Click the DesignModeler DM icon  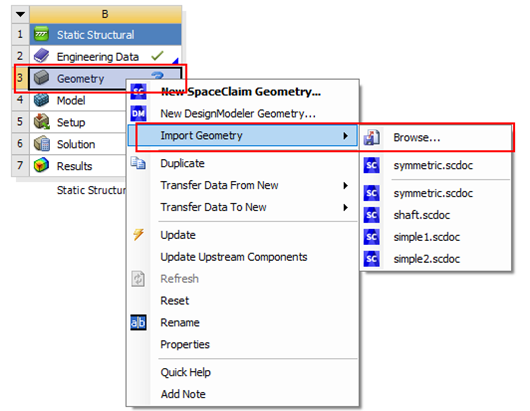click(138, 114)
